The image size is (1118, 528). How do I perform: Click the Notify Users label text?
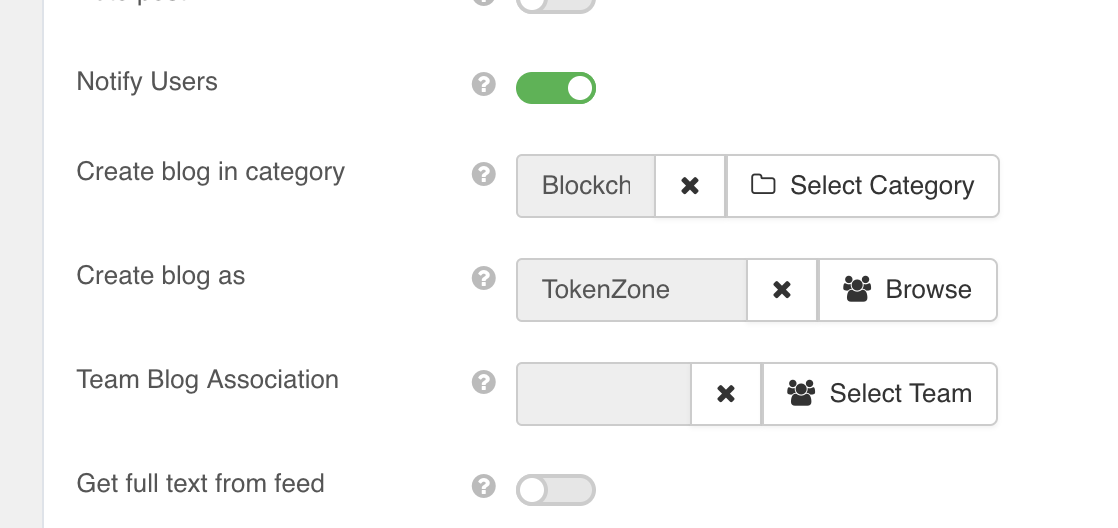(x=147, y=81)
